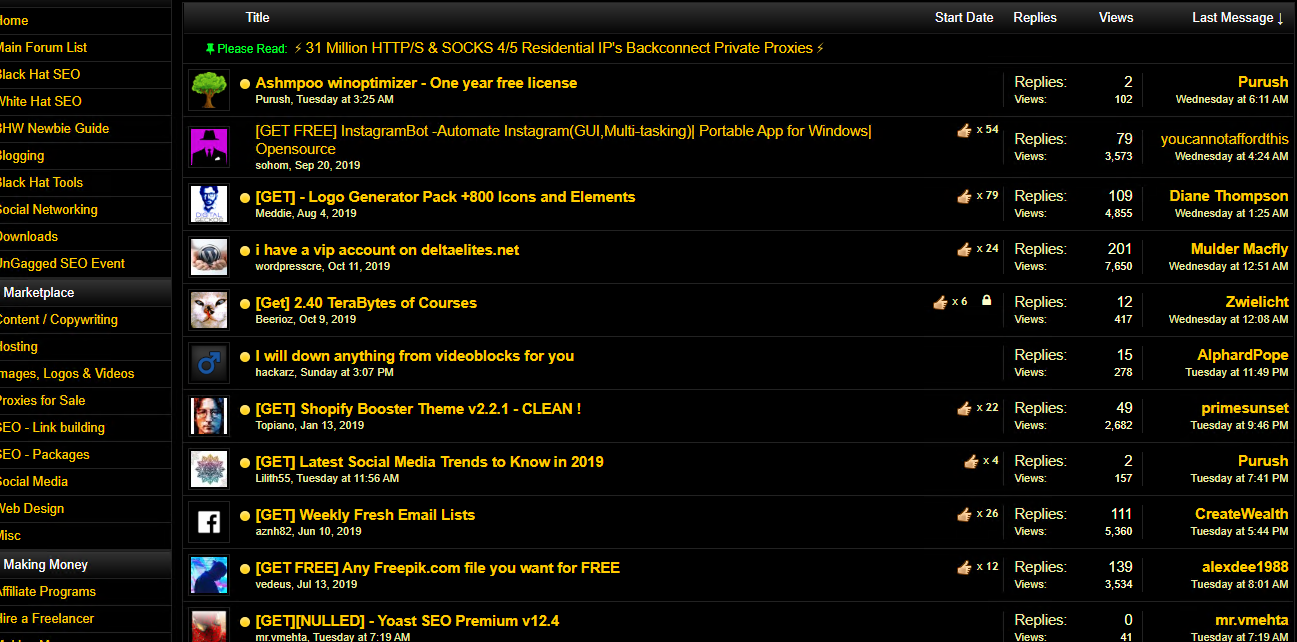
Task: Click unread dot beside videoblocks thread
Action: (x=245, y=357)
